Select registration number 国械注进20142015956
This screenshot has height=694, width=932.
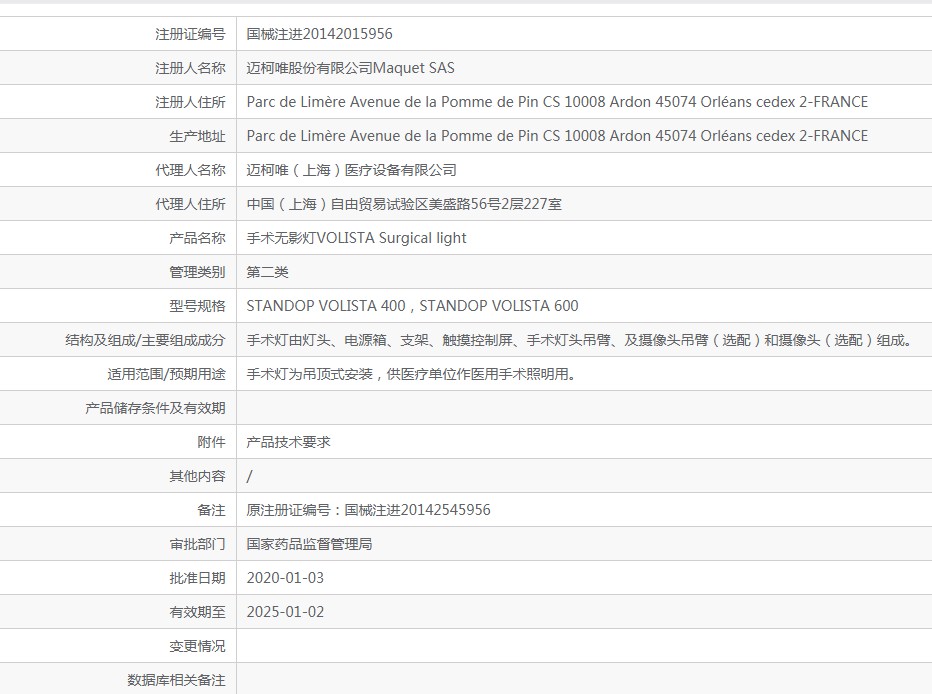319,34
